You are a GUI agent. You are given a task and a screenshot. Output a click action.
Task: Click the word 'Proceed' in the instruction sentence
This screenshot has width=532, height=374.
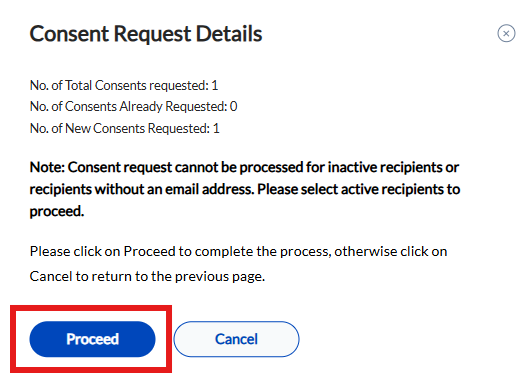click(149, 251)
